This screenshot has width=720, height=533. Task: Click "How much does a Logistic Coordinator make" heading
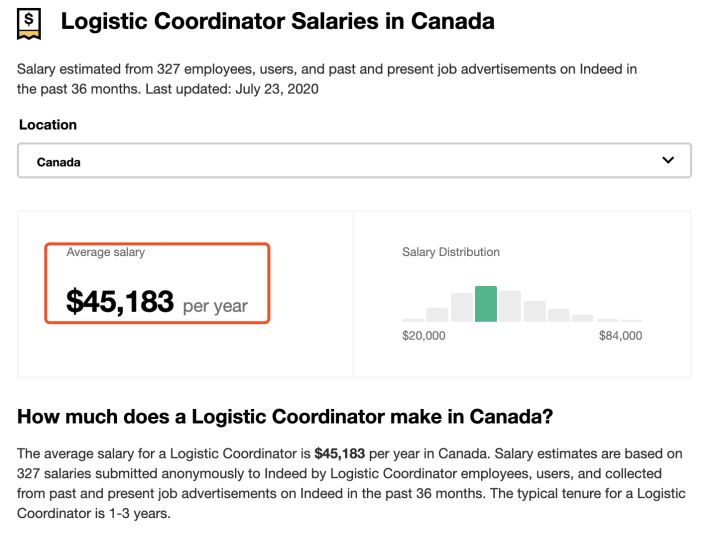[x=285, y=417]
